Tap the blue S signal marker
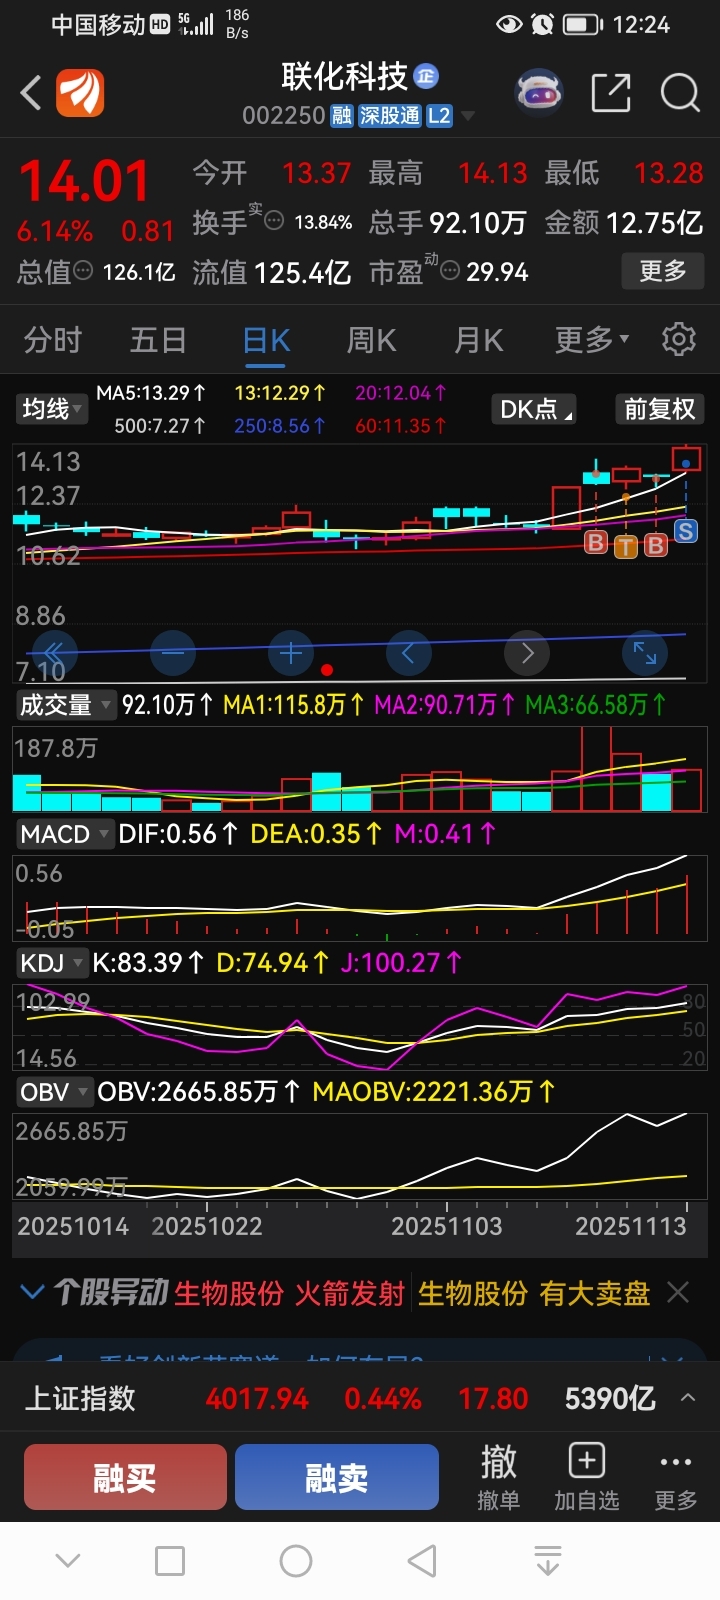The width and height of the screenshot is (720, 1600). click(685, 531)
